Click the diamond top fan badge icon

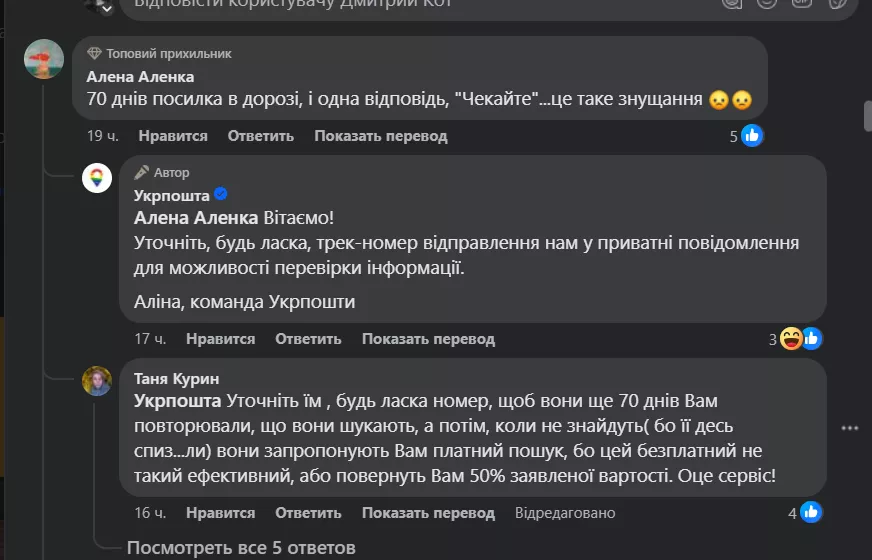click(95, 53)
